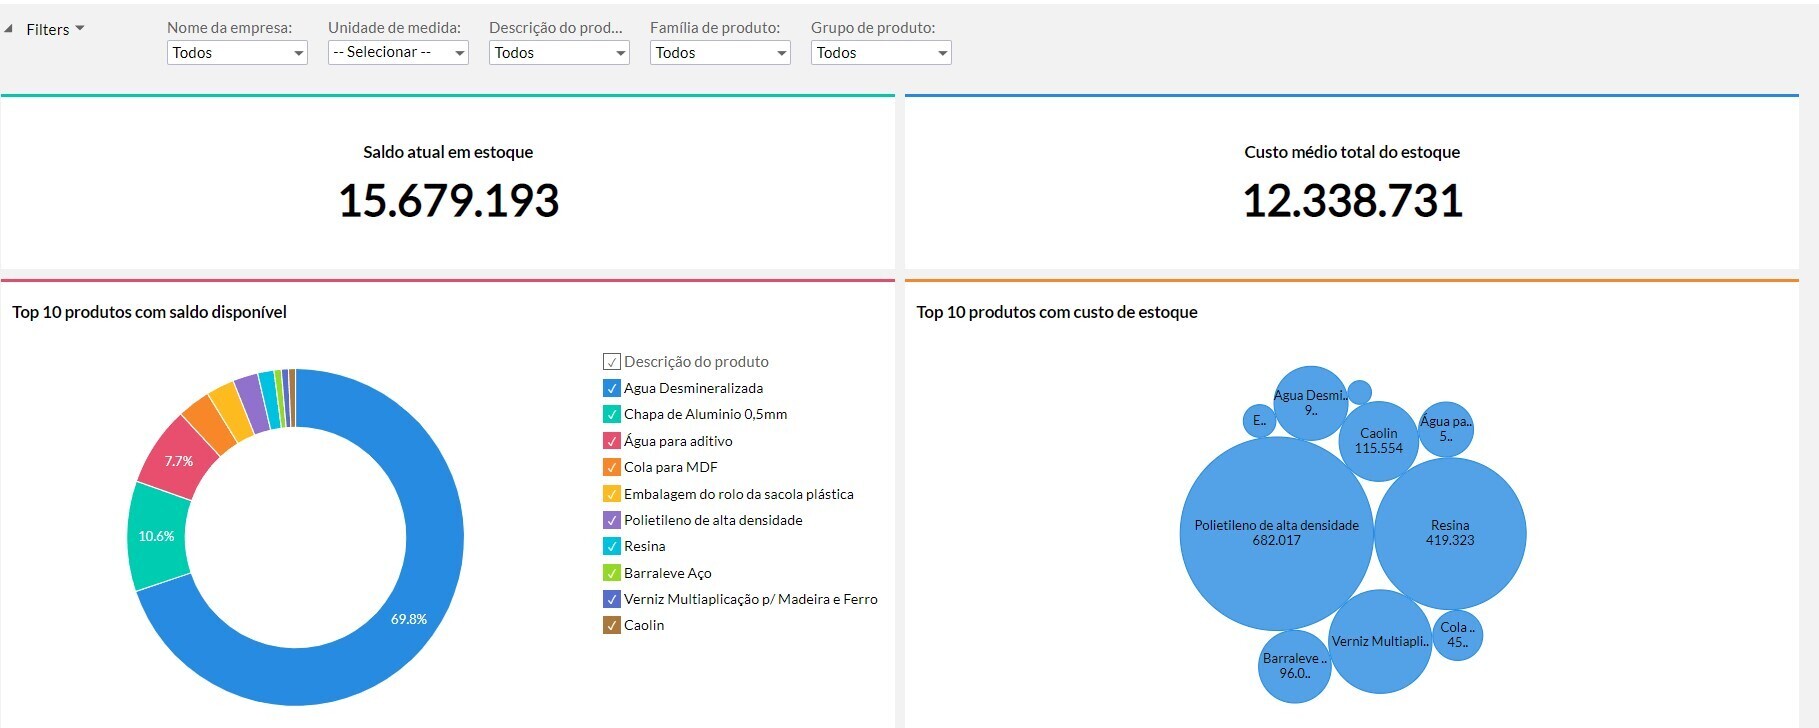Toggle the Água para aditivo legend checkbox
1819x728 pixels.
[612, 441]
